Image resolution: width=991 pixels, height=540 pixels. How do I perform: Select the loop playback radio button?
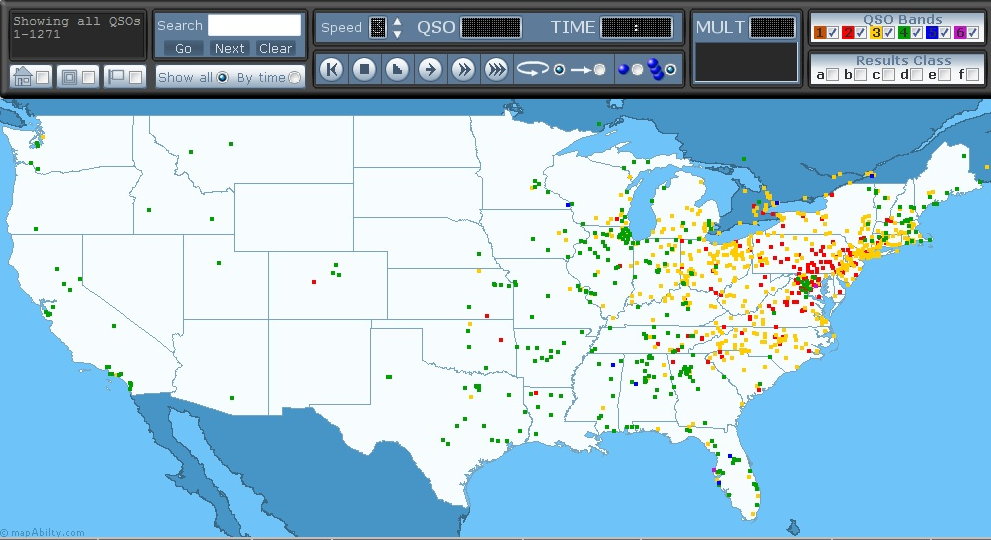[559, 70]
